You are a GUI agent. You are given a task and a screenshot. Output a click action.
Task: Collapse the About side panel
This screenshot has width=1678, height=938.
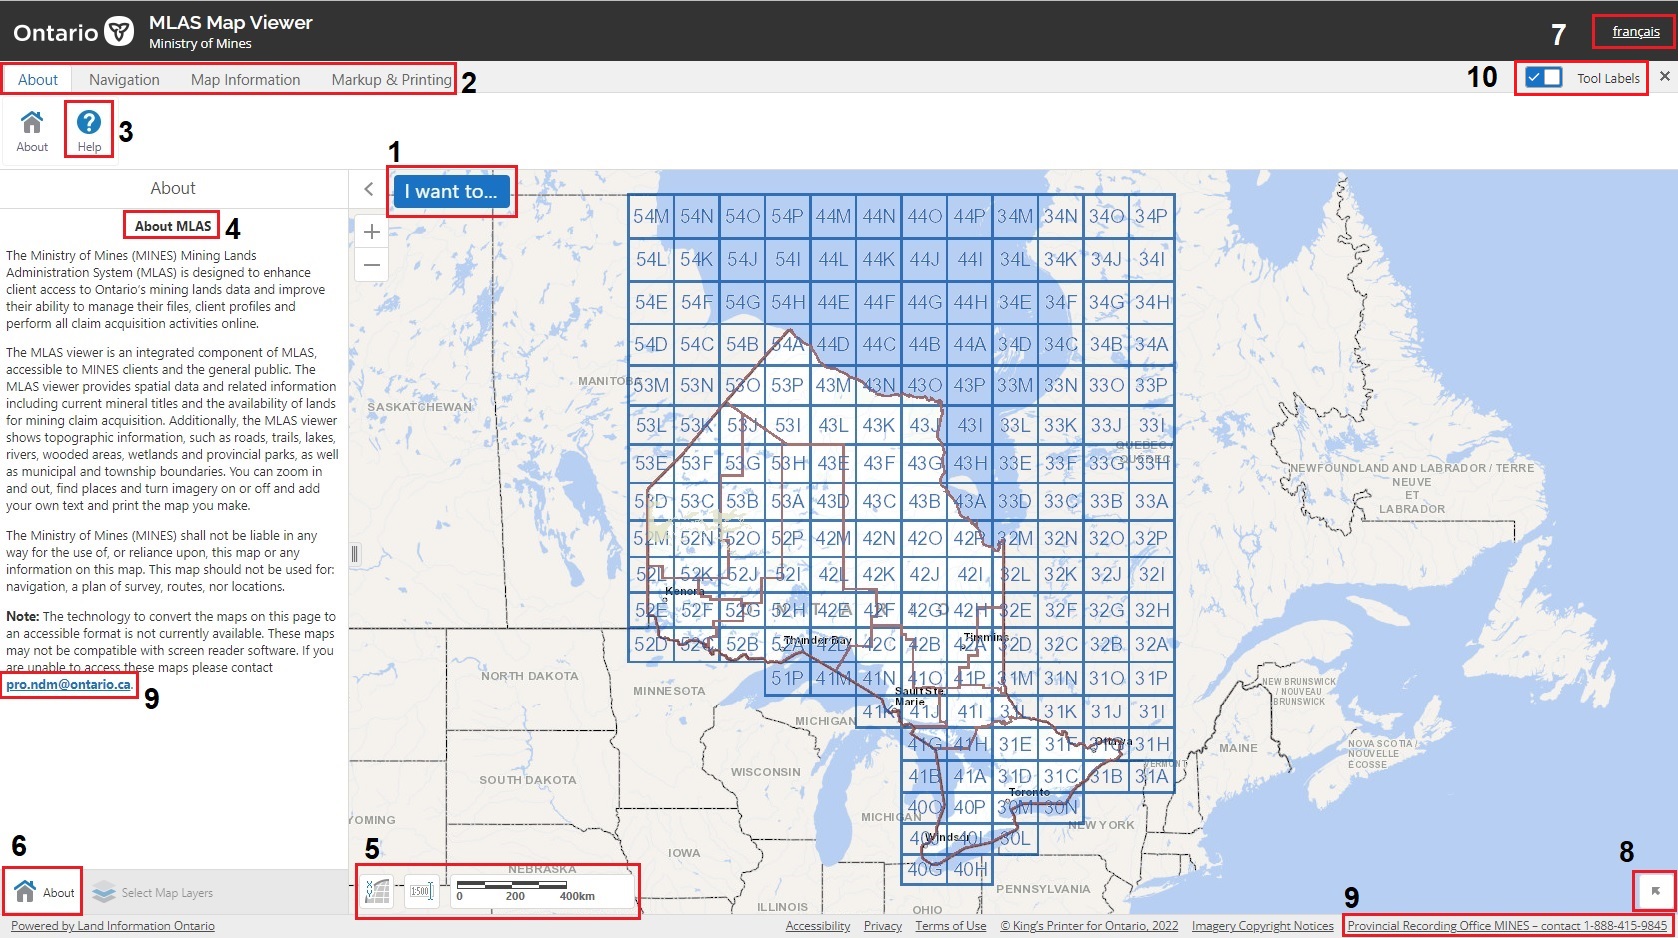369,189
